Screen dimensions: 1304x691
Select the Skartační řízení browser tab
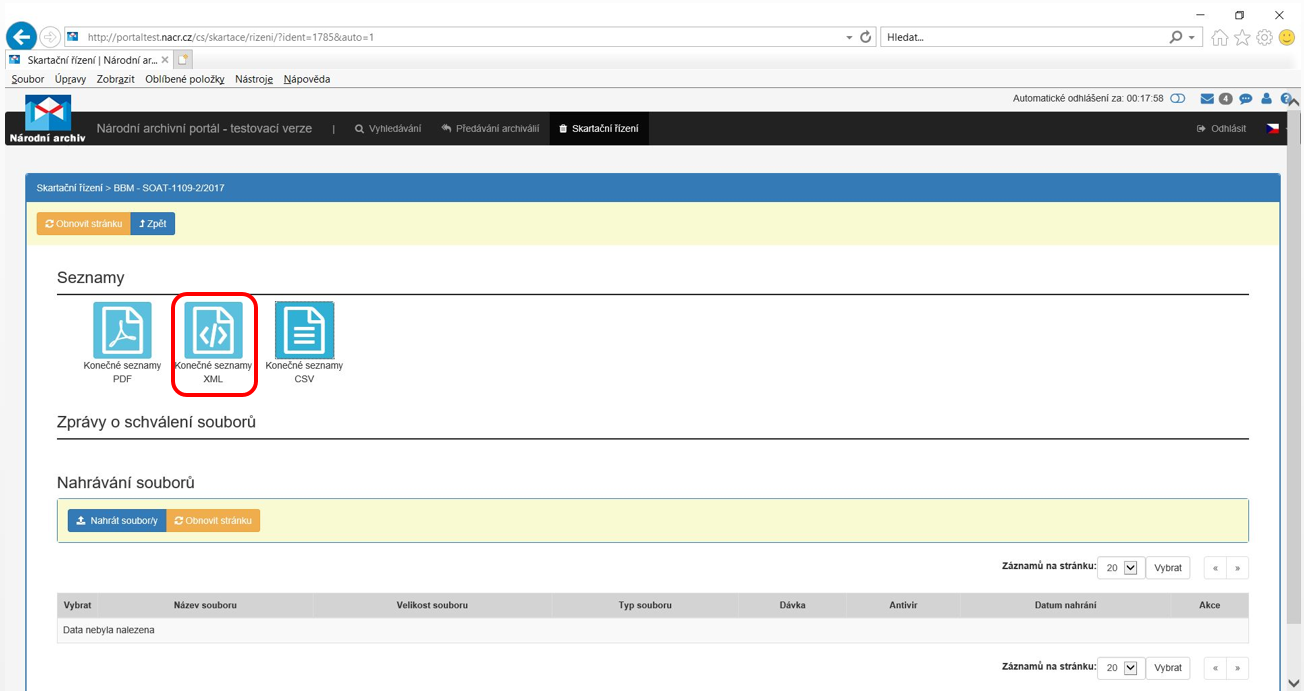(89, 60)
